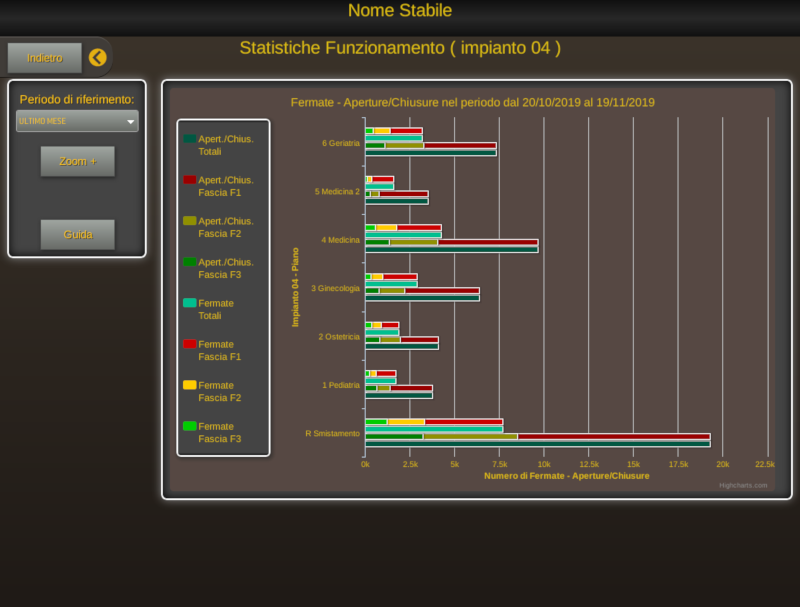Image resolution: width=800 pixels, height=607 pixels.
Task: Click the chart title with date range
Action: 472,103
